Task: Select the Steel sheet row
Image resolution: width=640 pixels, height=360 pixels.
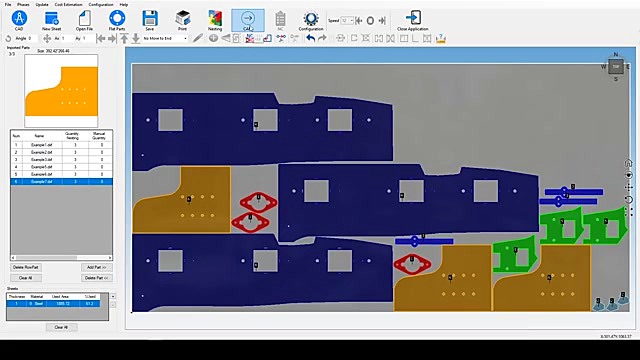Action: point(53,304)
